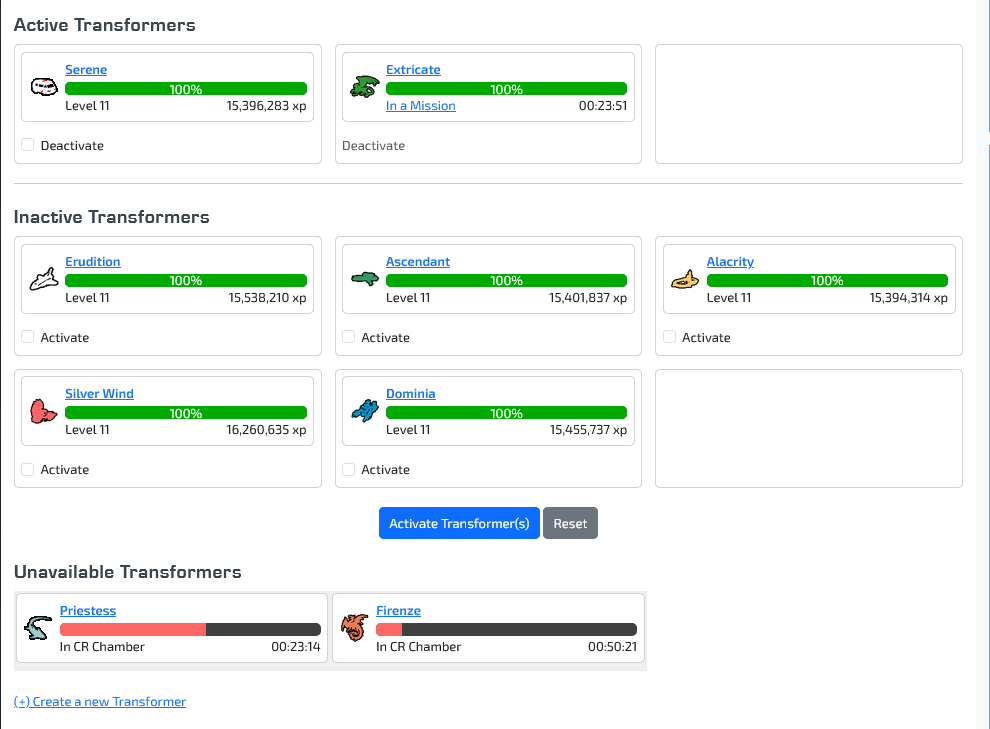Open the Ascendant transformer name link

(x=417, y=262)
